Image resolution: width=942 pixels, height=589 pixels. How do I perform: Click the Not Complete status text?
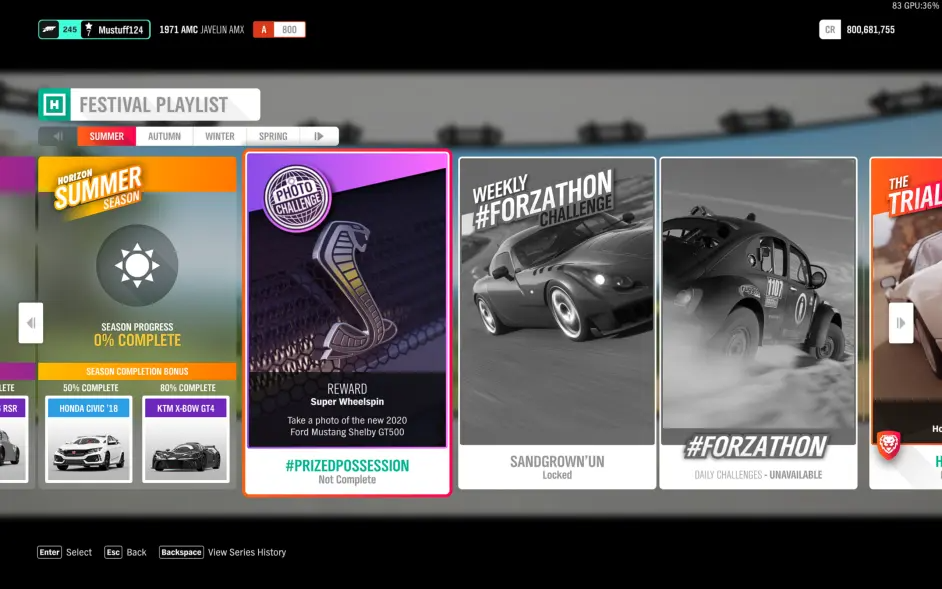[347, 480]
